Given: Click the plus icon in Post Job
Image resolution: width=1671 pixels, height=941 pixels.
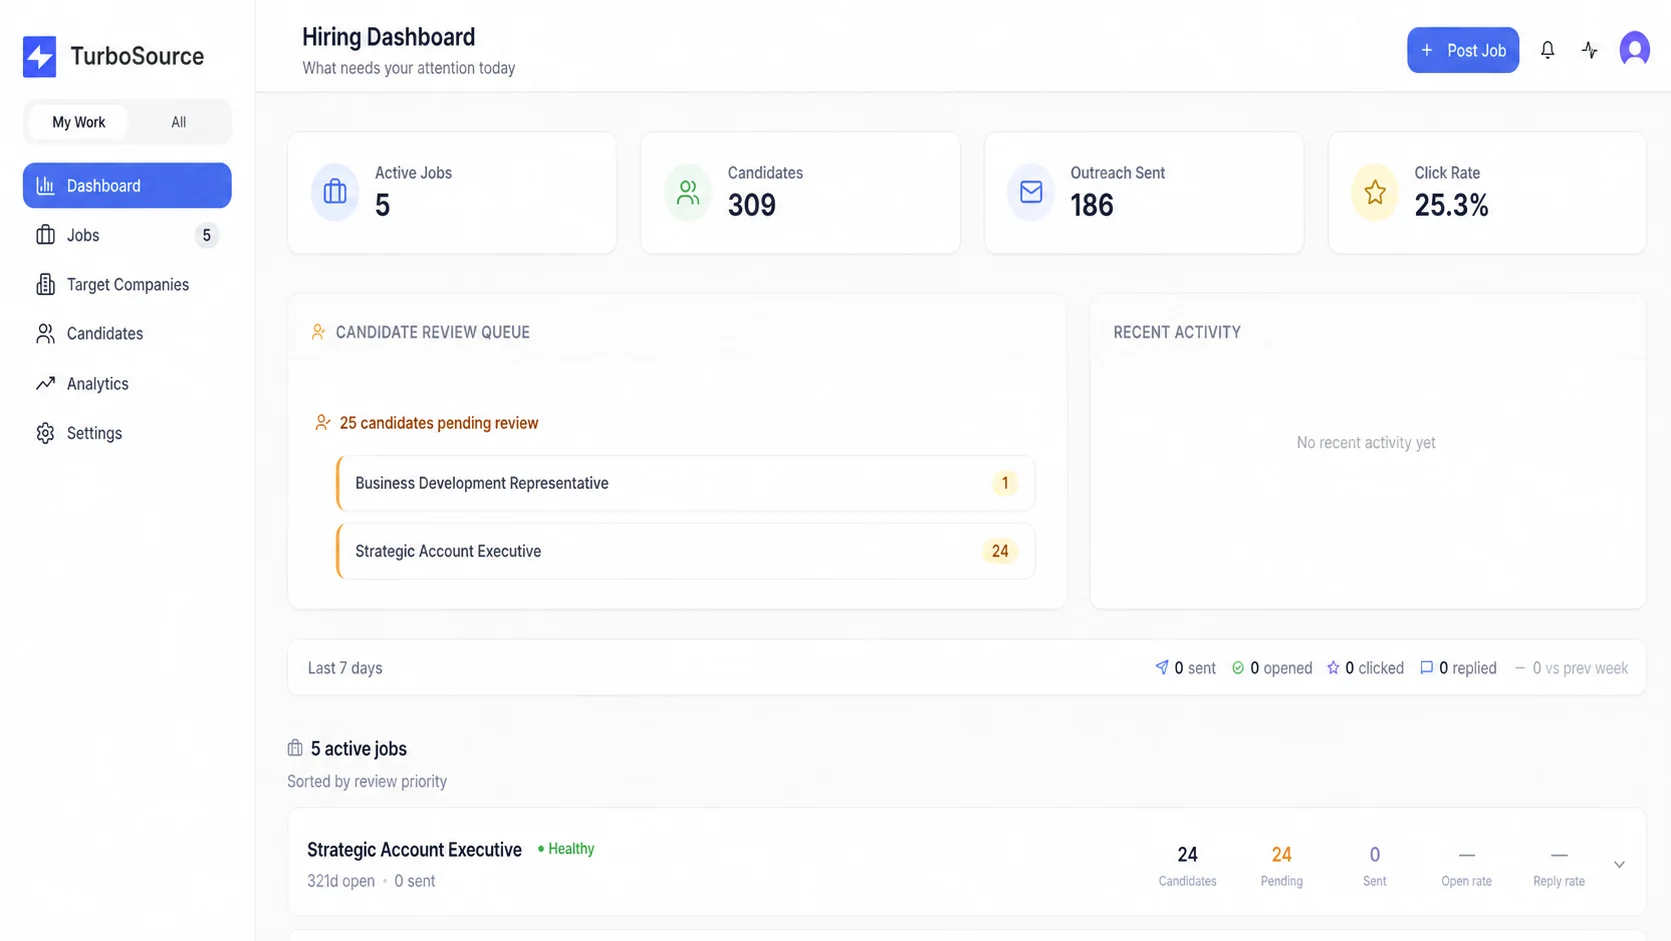Looking at the screenshot, I should 1427,50.
